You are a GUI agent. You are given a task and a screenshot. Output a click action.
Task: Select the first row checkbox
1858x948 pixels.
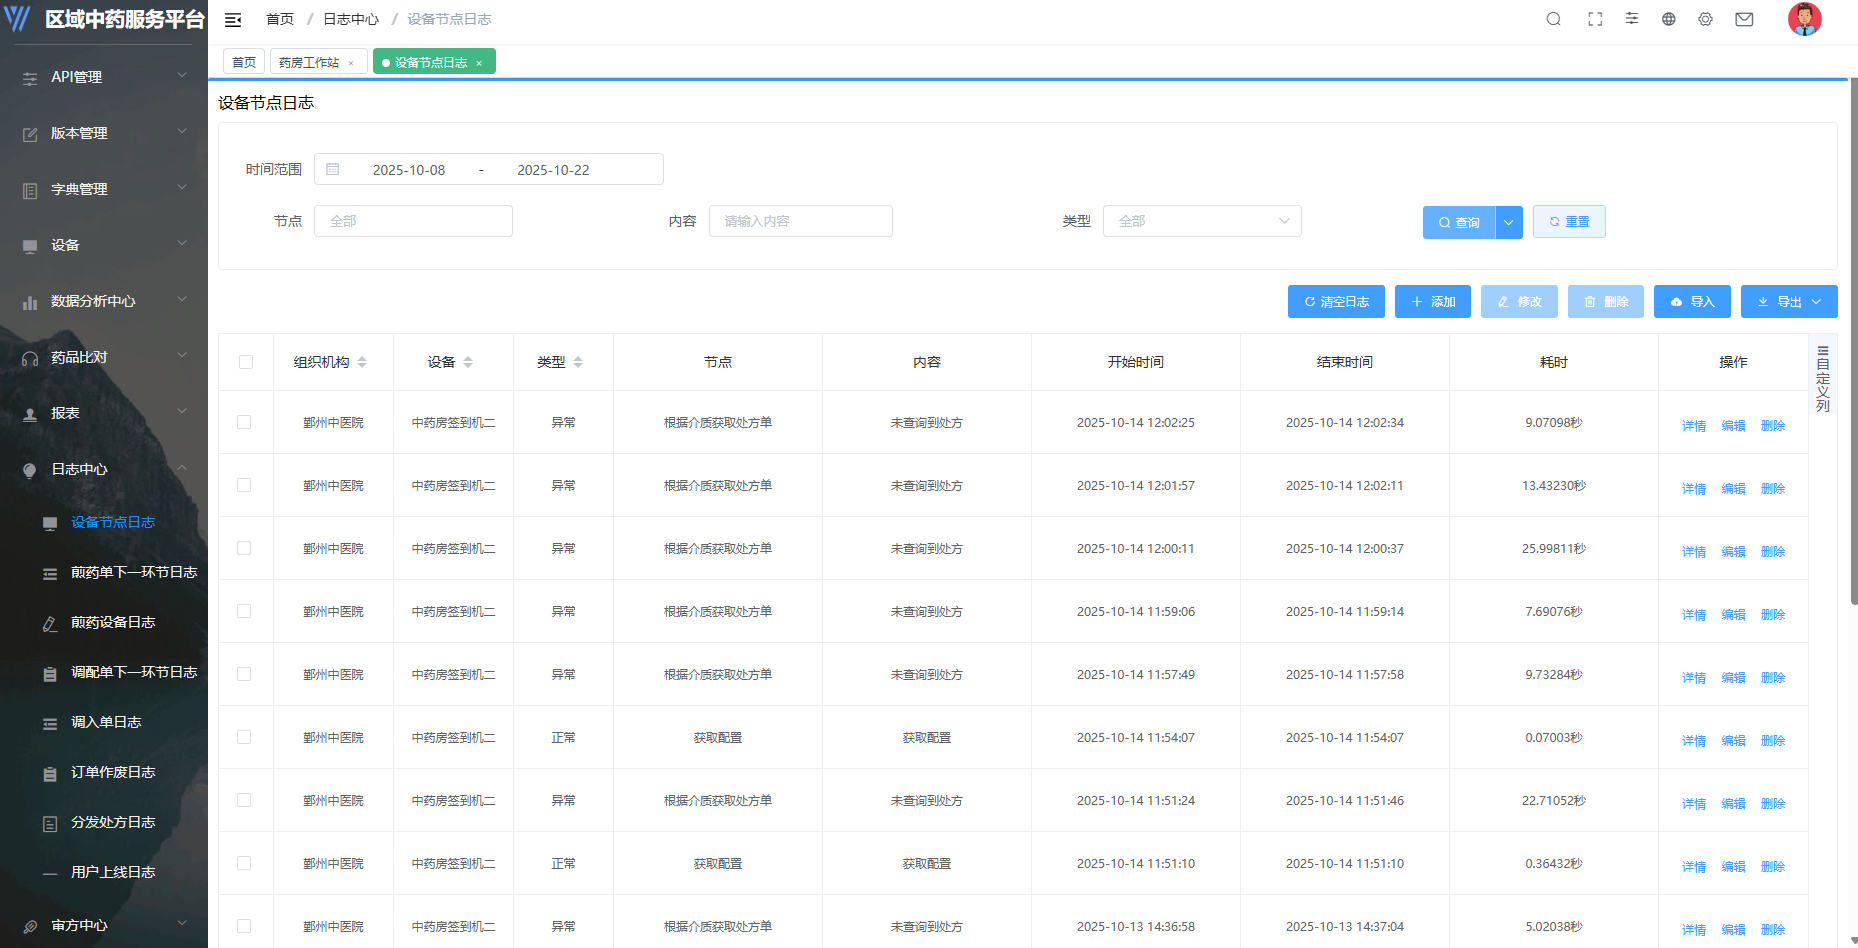244,422
